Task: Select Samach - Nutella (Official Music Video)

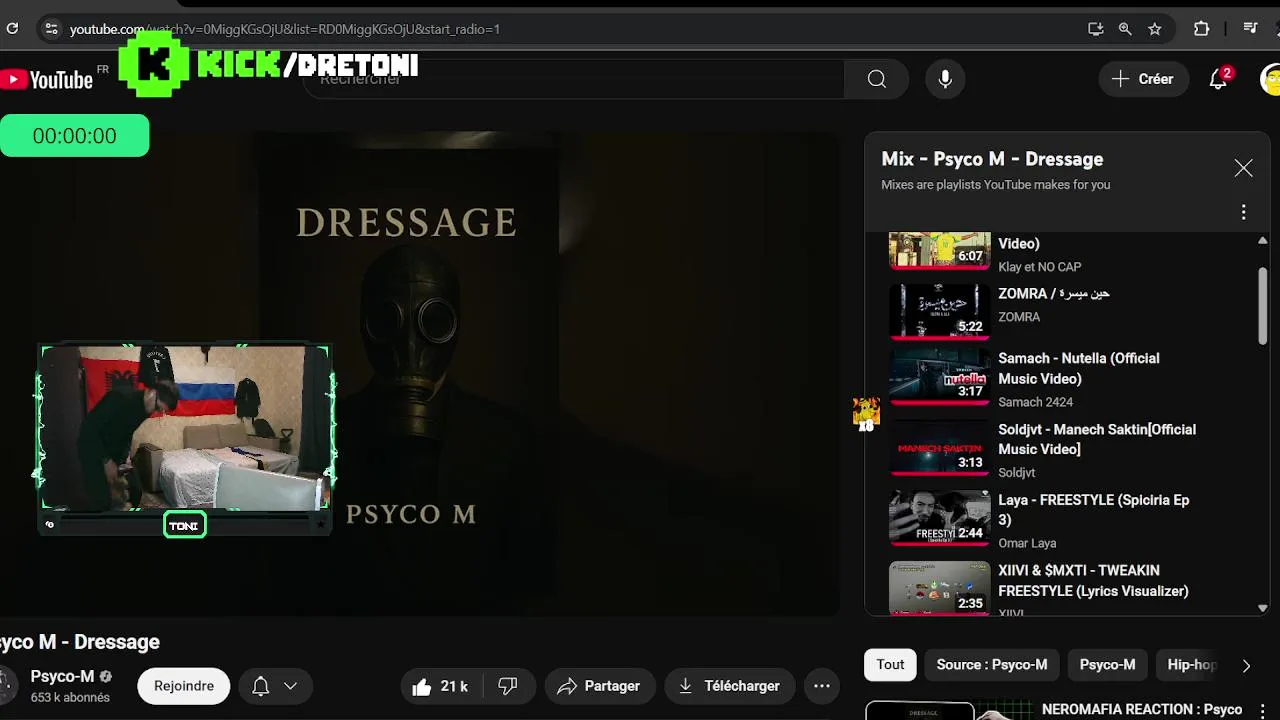Action: 1079,368
